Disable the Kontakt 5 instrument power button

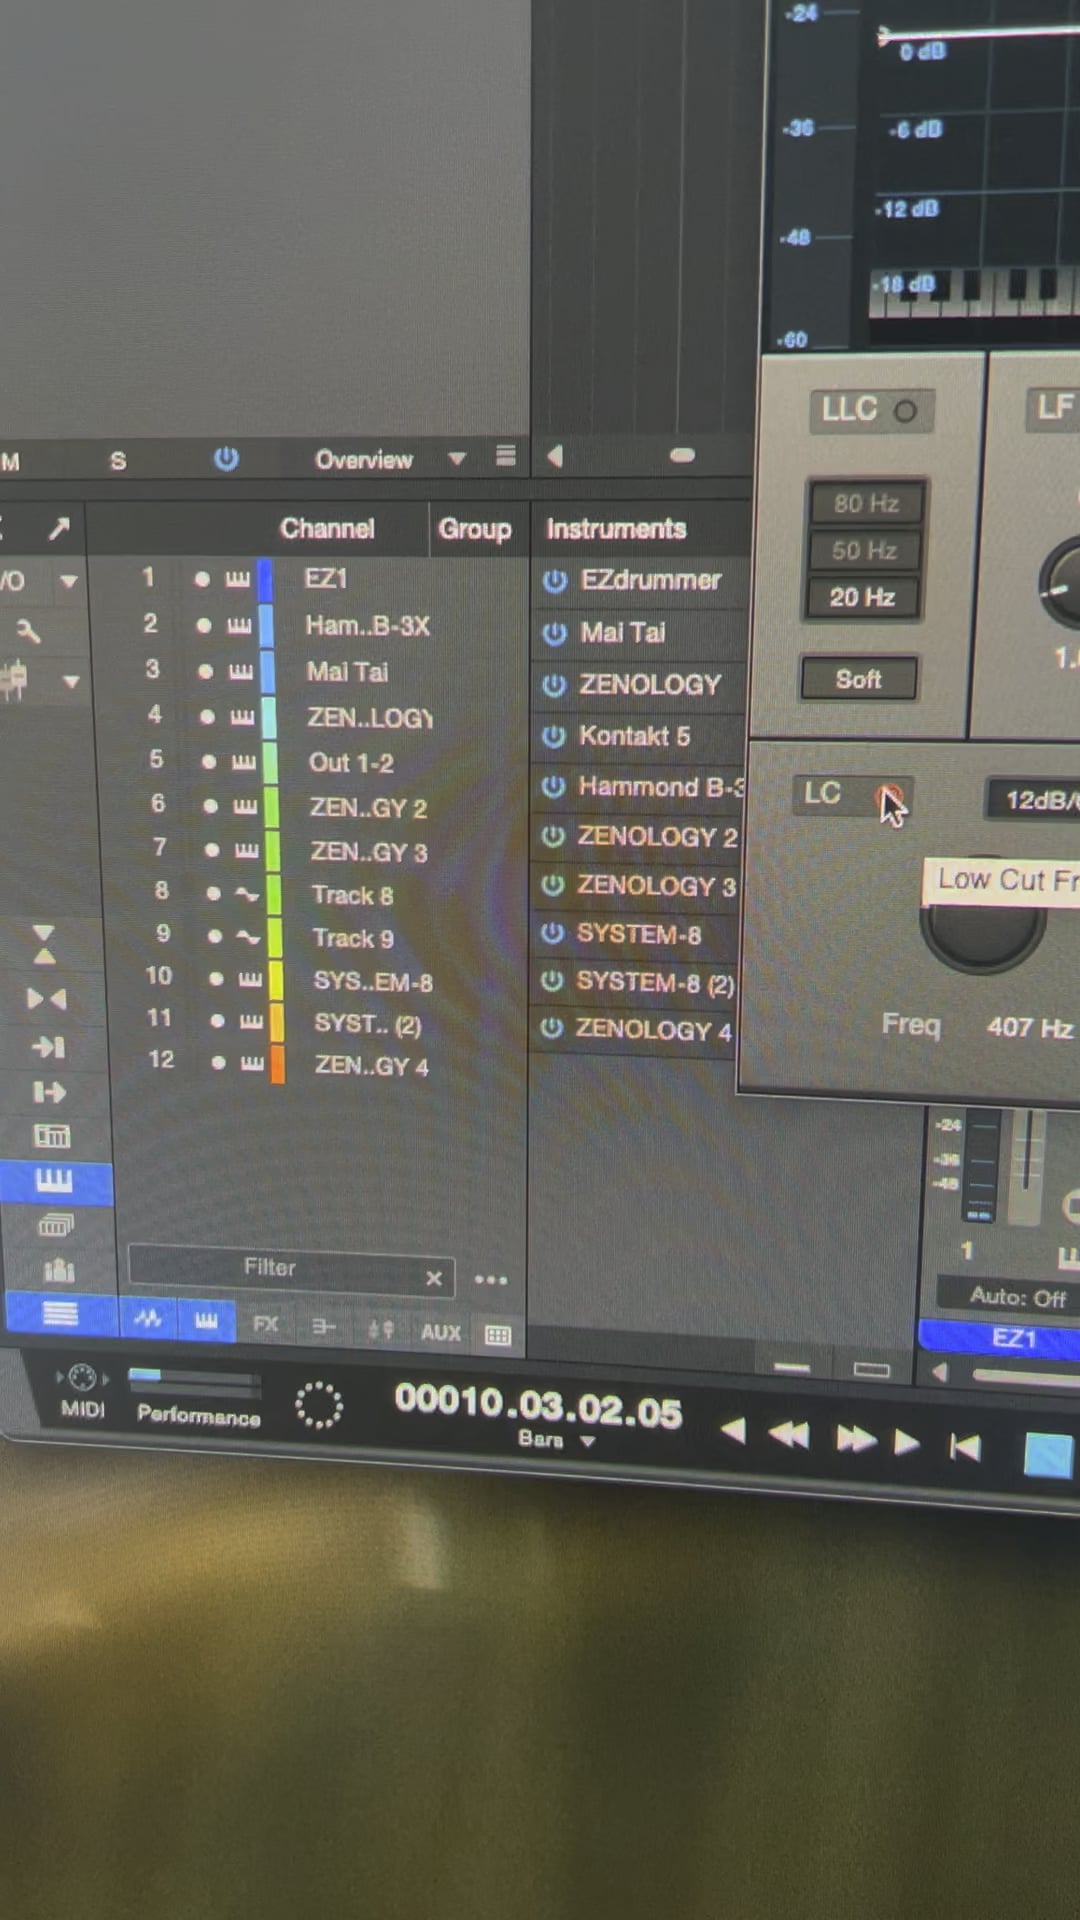pos(553,736)
